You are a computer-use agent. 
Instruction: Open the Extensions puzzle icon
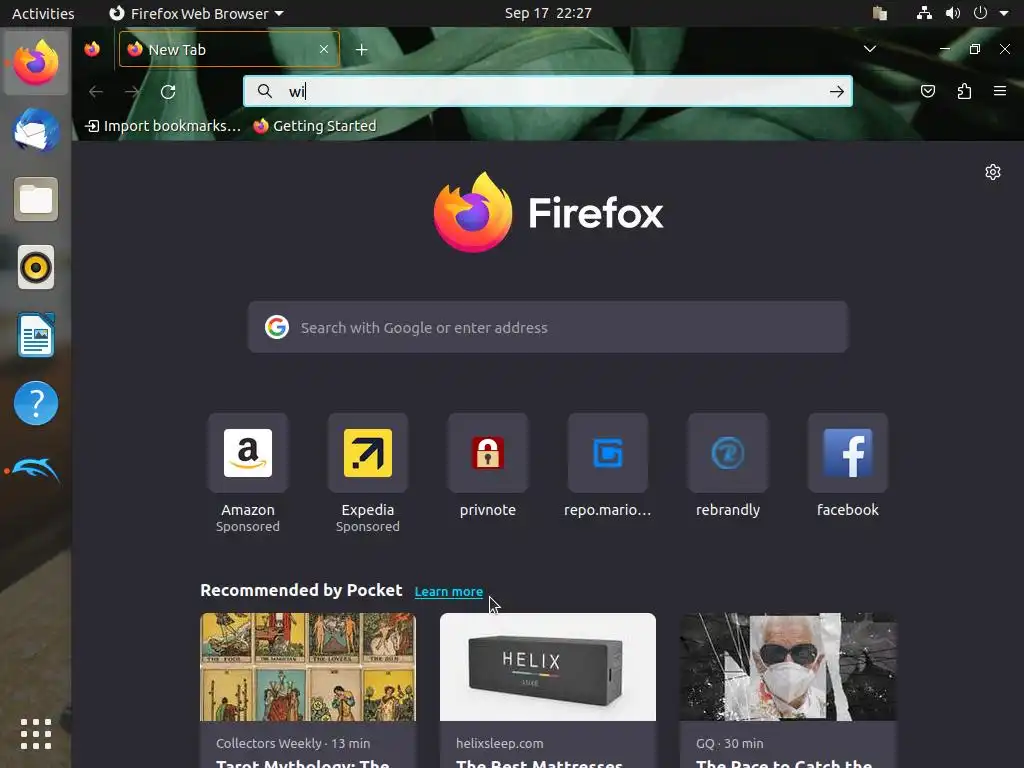964,91
